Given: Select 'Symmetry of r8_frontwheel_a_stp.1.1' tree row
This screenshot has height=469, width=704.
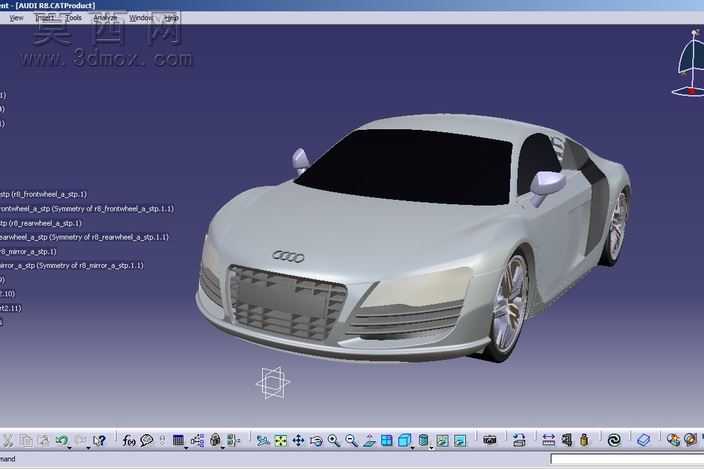Looking at the screenshot, I should [87, 209].
